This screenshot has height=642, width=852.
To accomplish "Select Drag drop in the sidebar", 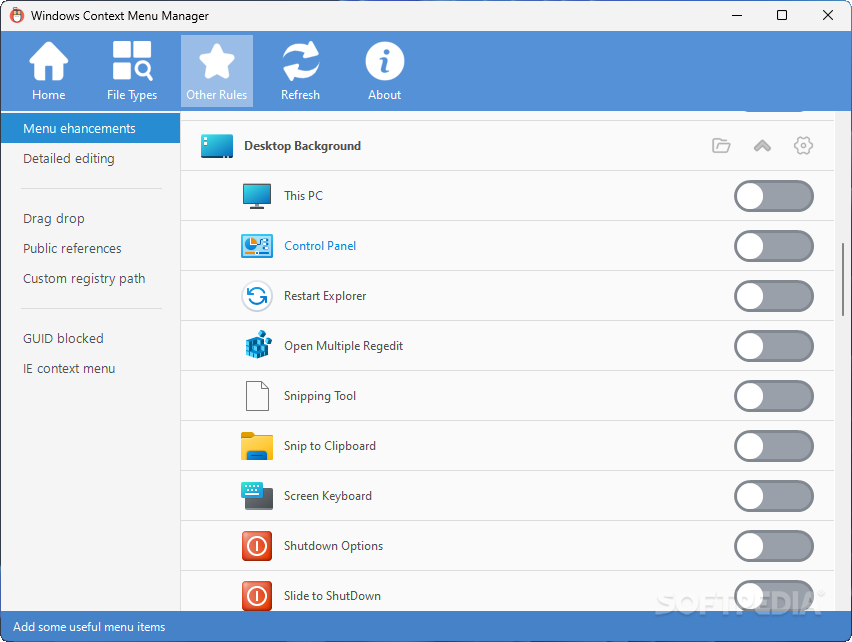I will click(90, 218).
